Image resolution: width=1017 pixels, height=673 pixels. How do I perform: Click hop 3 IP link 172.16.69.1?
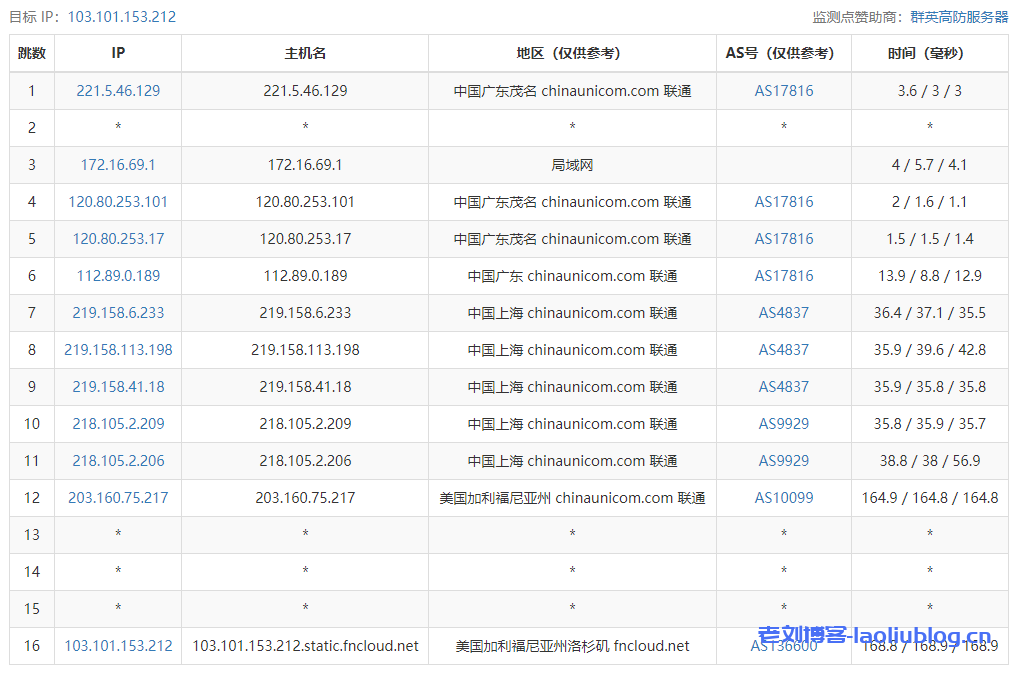coord(118,165)
